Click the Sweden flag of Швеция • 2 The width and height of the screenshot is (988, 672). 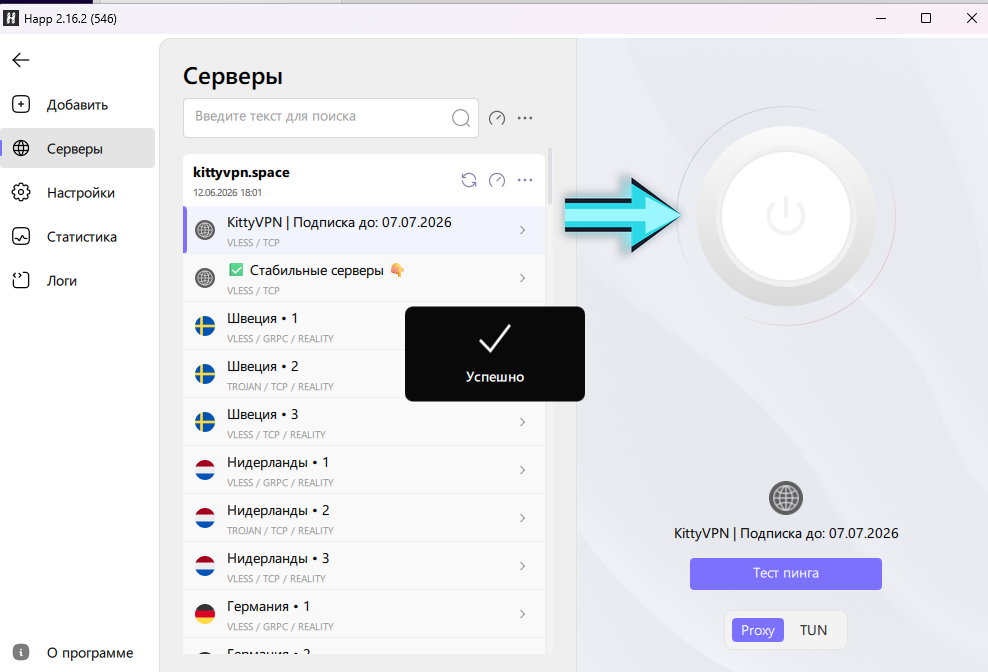(x=205, y=374)
